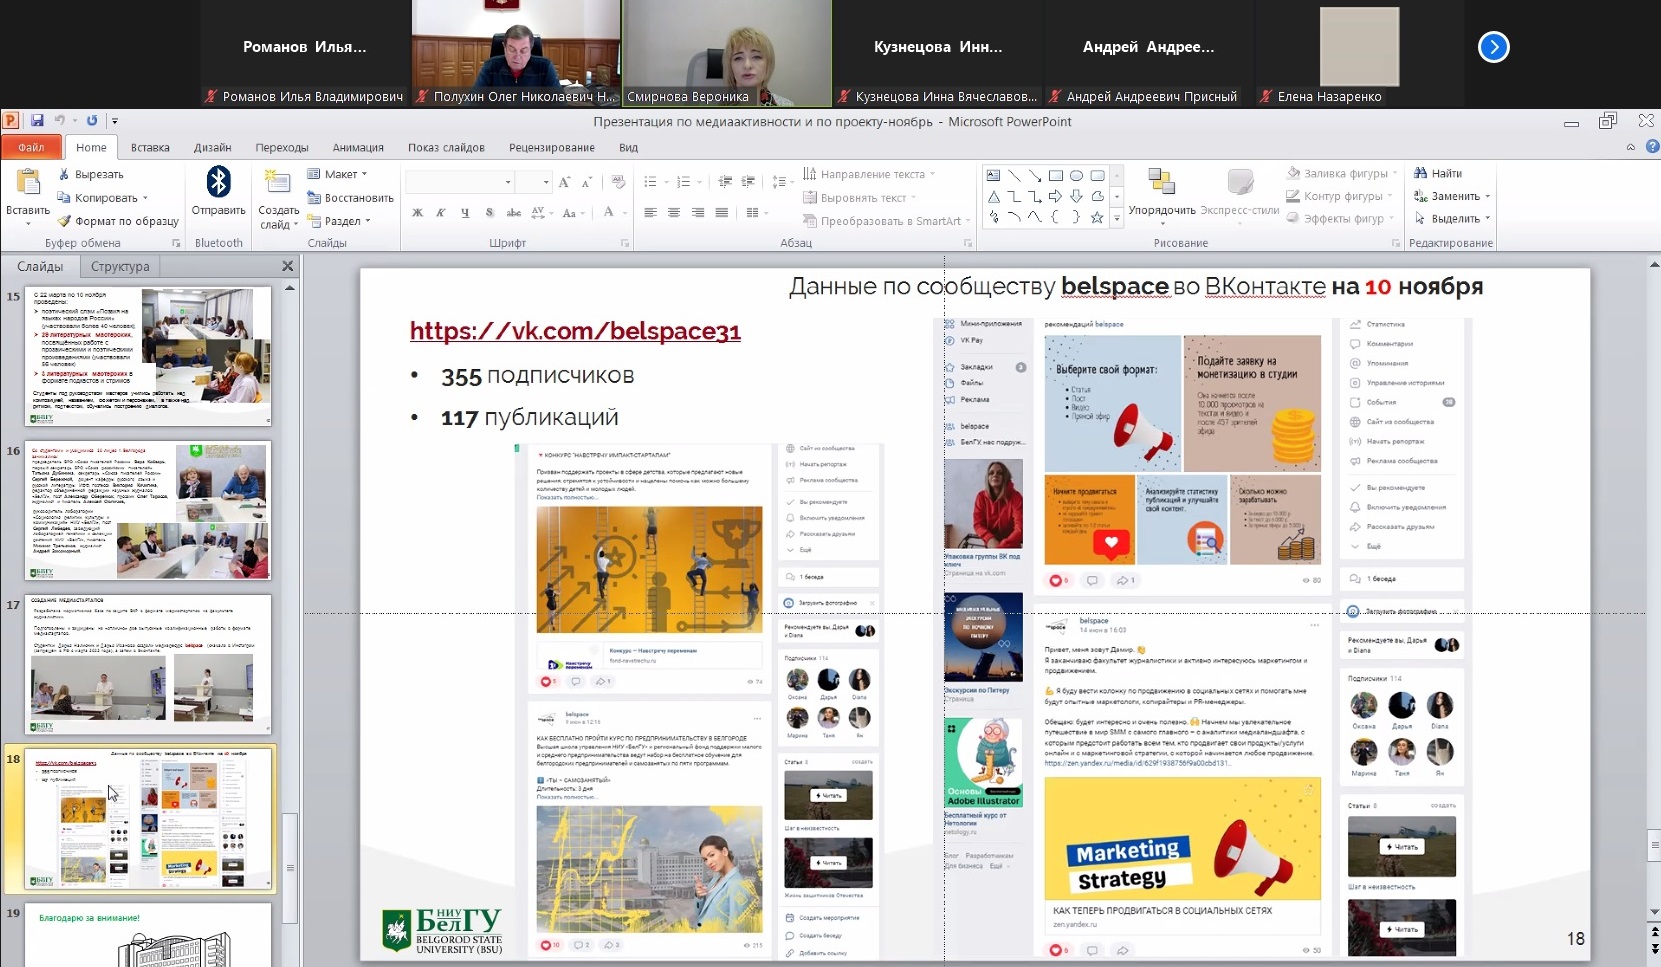
Task: Click the Найти binoculars icon
Action: click(x=1420, y=174)
